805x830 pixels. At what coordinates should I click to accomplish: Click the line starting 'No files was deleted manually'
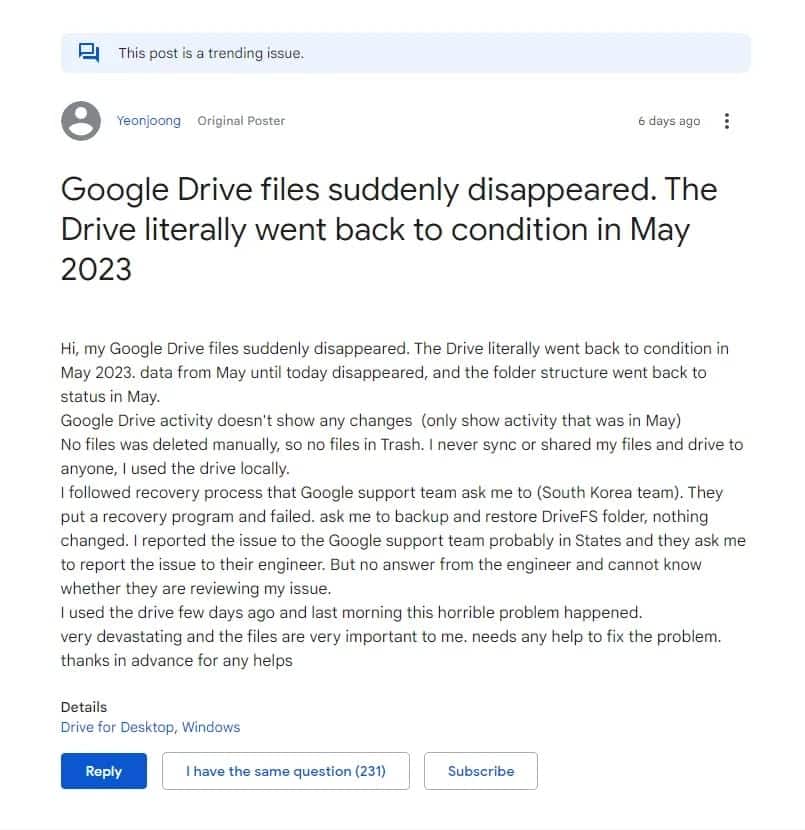point(402,445)
